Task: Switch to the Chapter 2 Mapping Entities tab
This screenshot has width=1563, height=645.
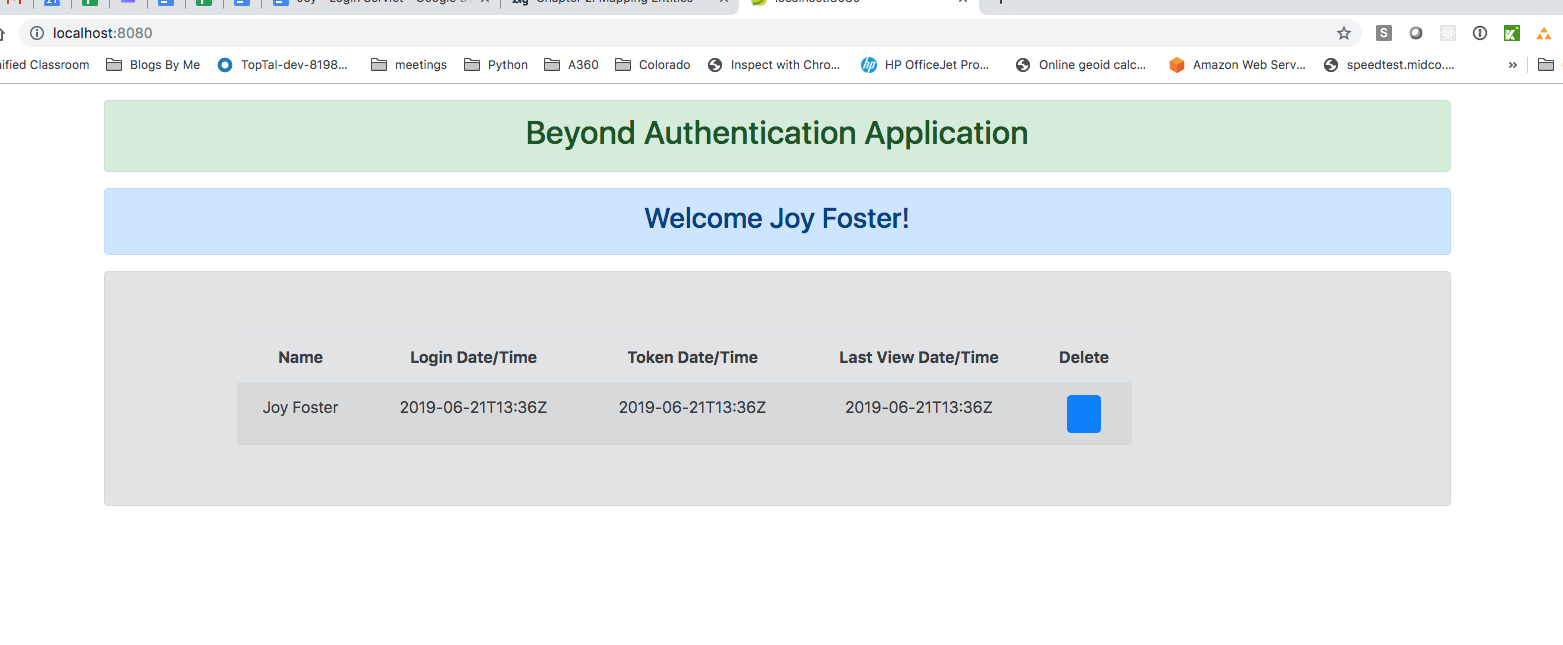Action: point(610,3)
